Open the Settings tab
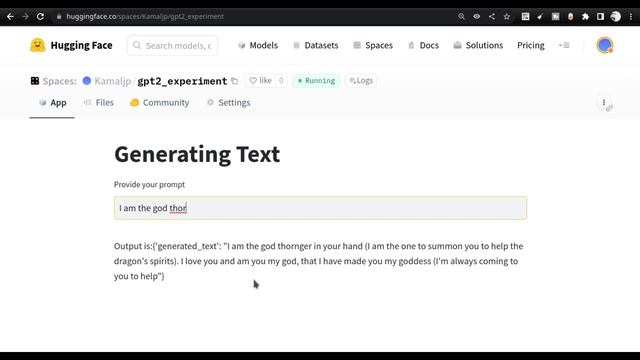 pos(228,103)
